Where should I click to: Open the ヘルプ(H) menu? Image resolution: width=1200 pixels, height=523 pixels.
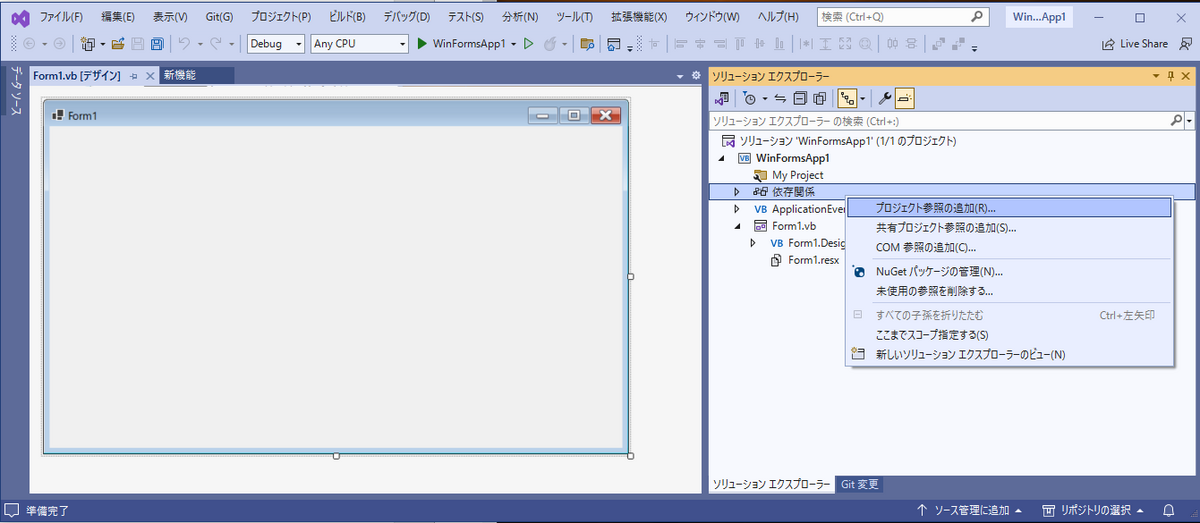pyautogui.click(x=777, y=17)
